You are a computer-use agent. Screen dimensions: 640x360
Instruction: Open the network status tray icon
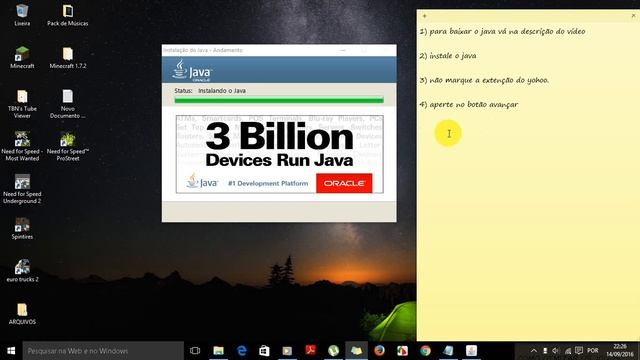(x=567, y=351)
